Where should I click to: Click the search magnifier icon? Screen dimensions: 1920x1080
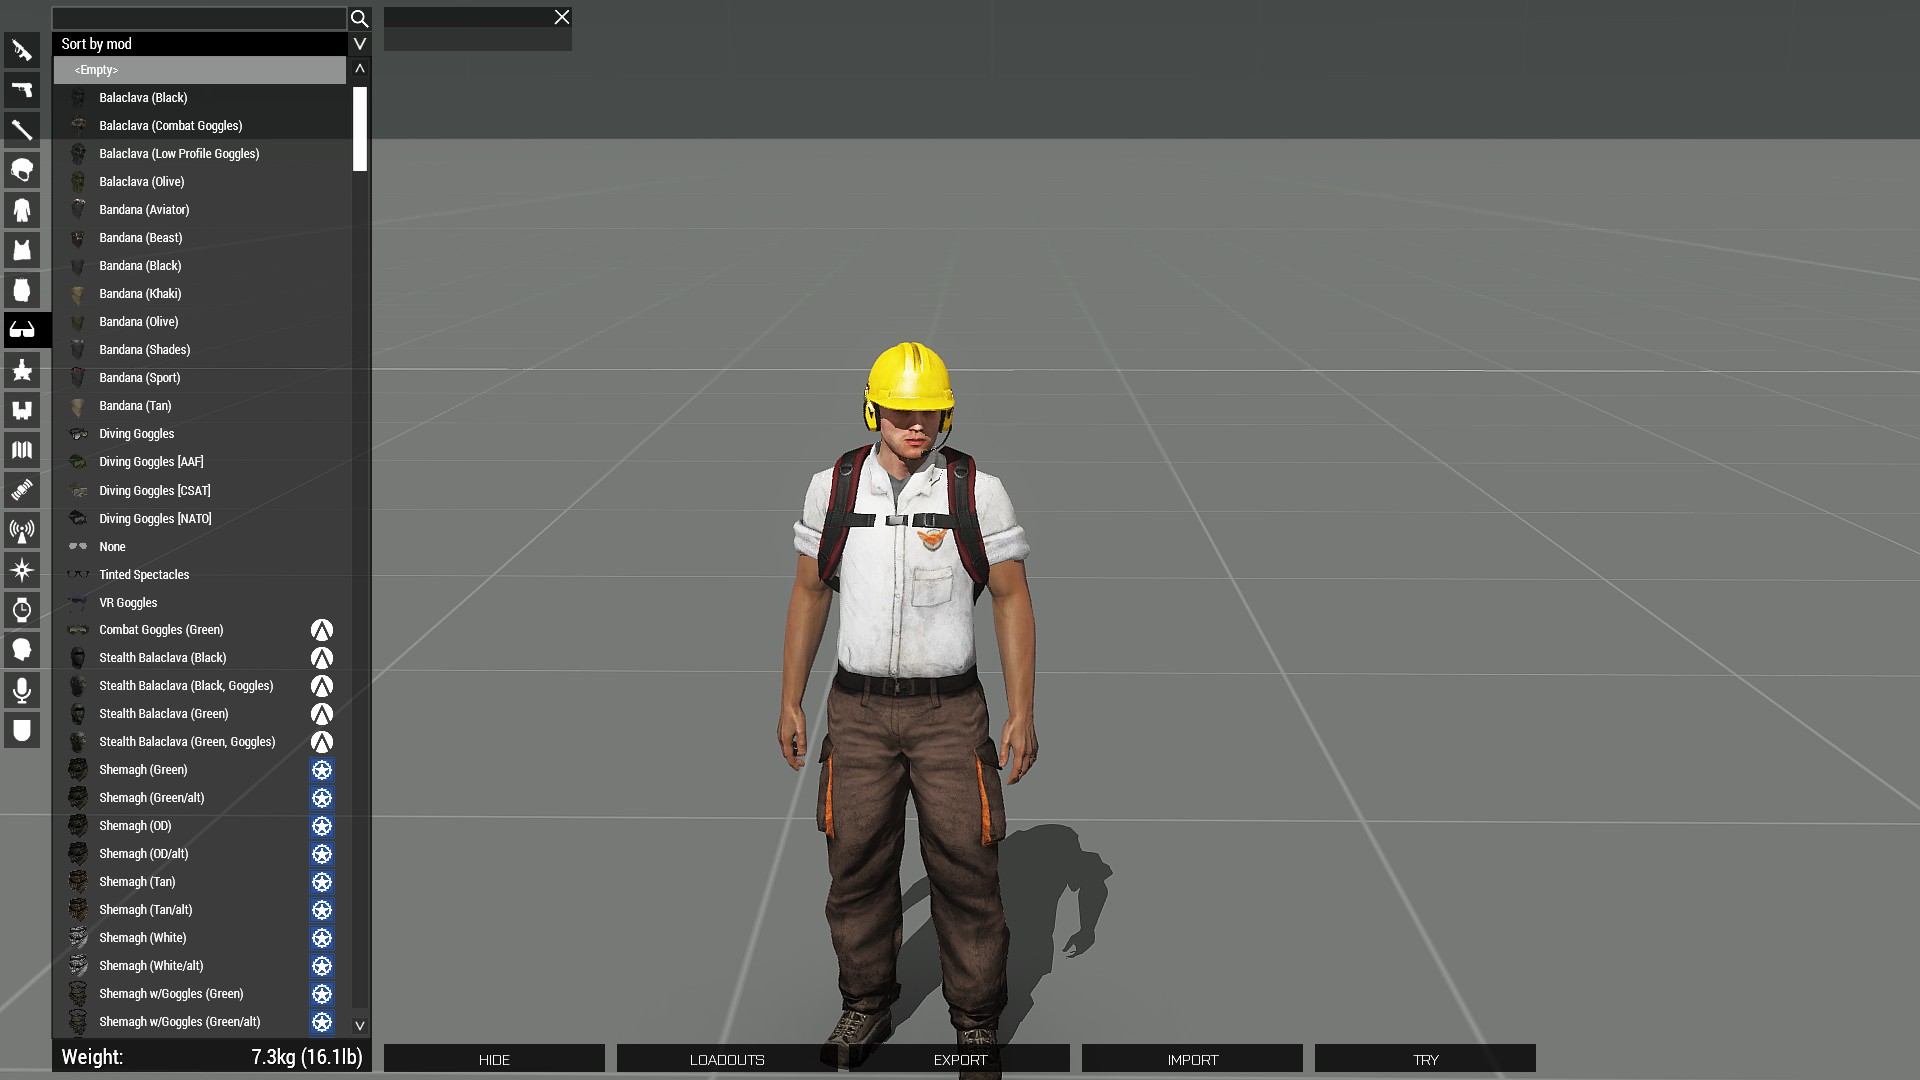[359, 18]
